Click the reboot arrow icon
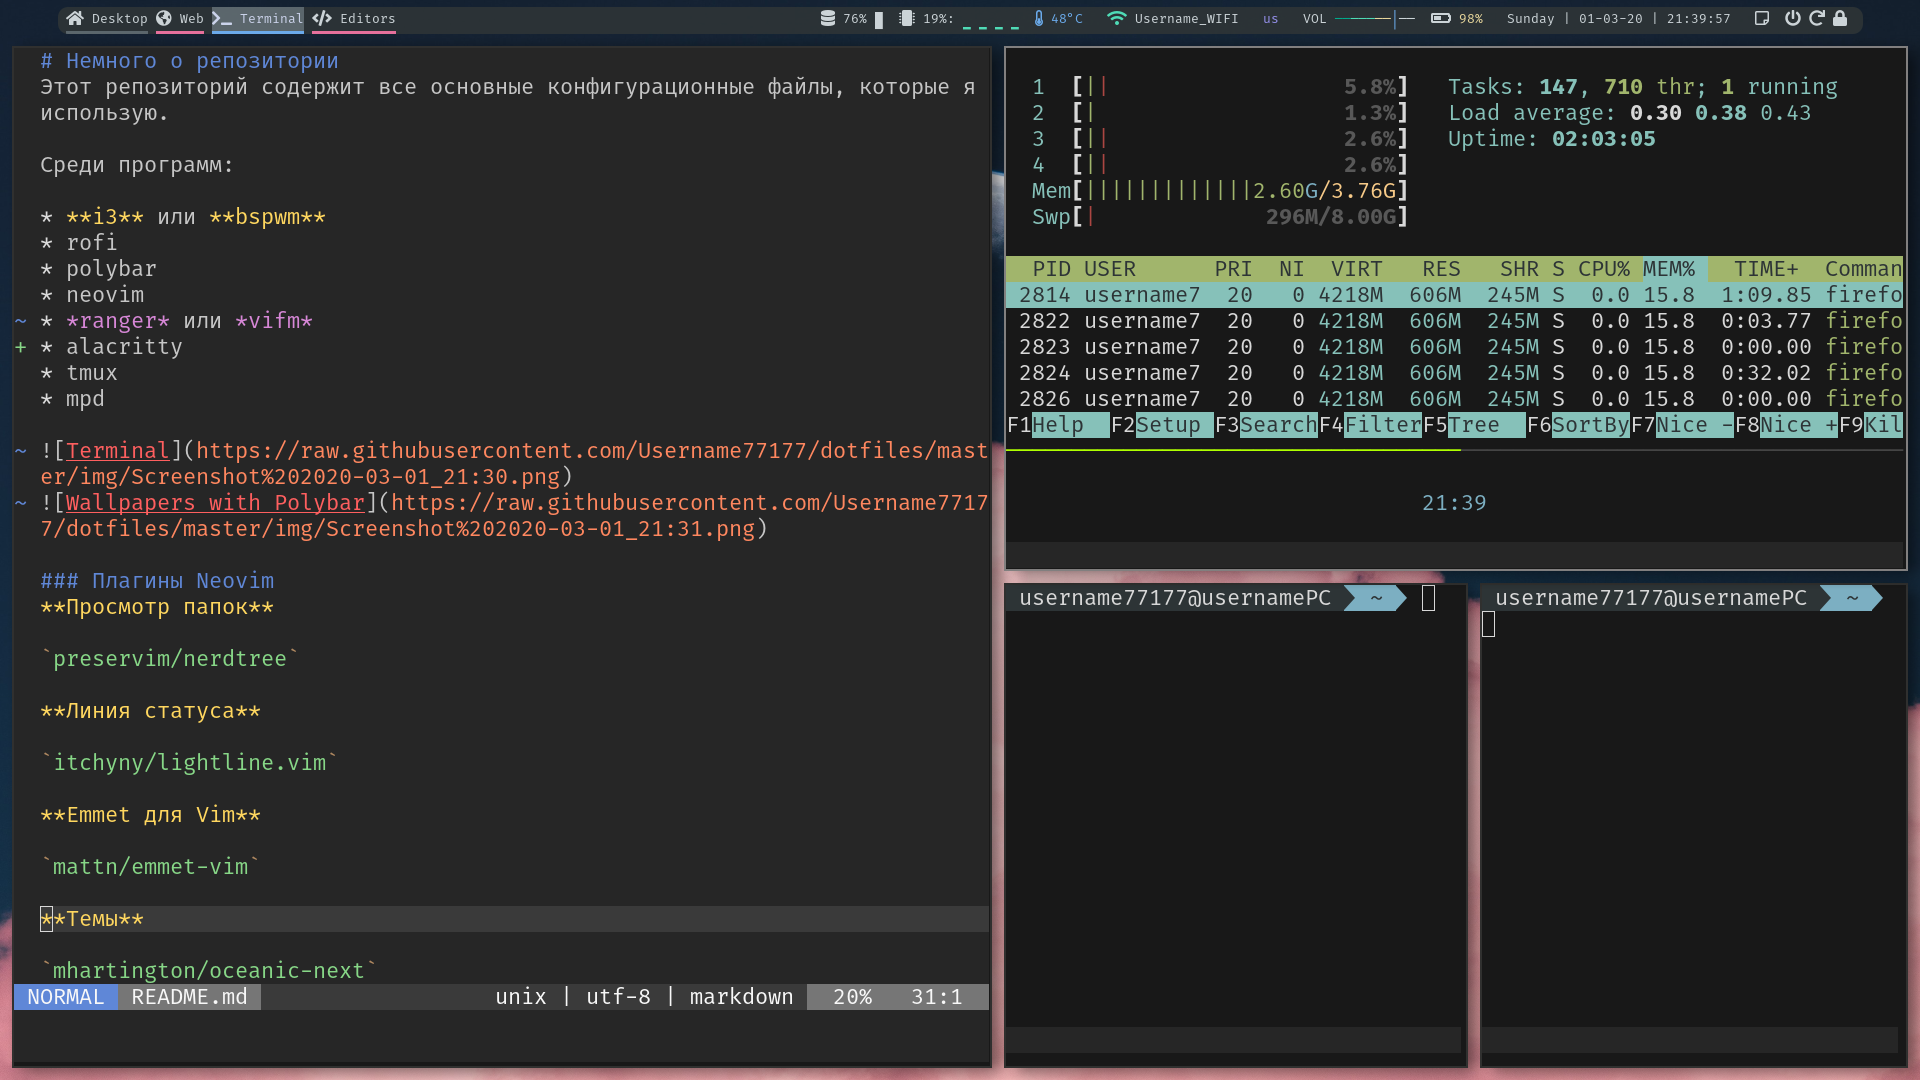The height and width of the screenshot is (1080, 1920). pos(1817,18)
